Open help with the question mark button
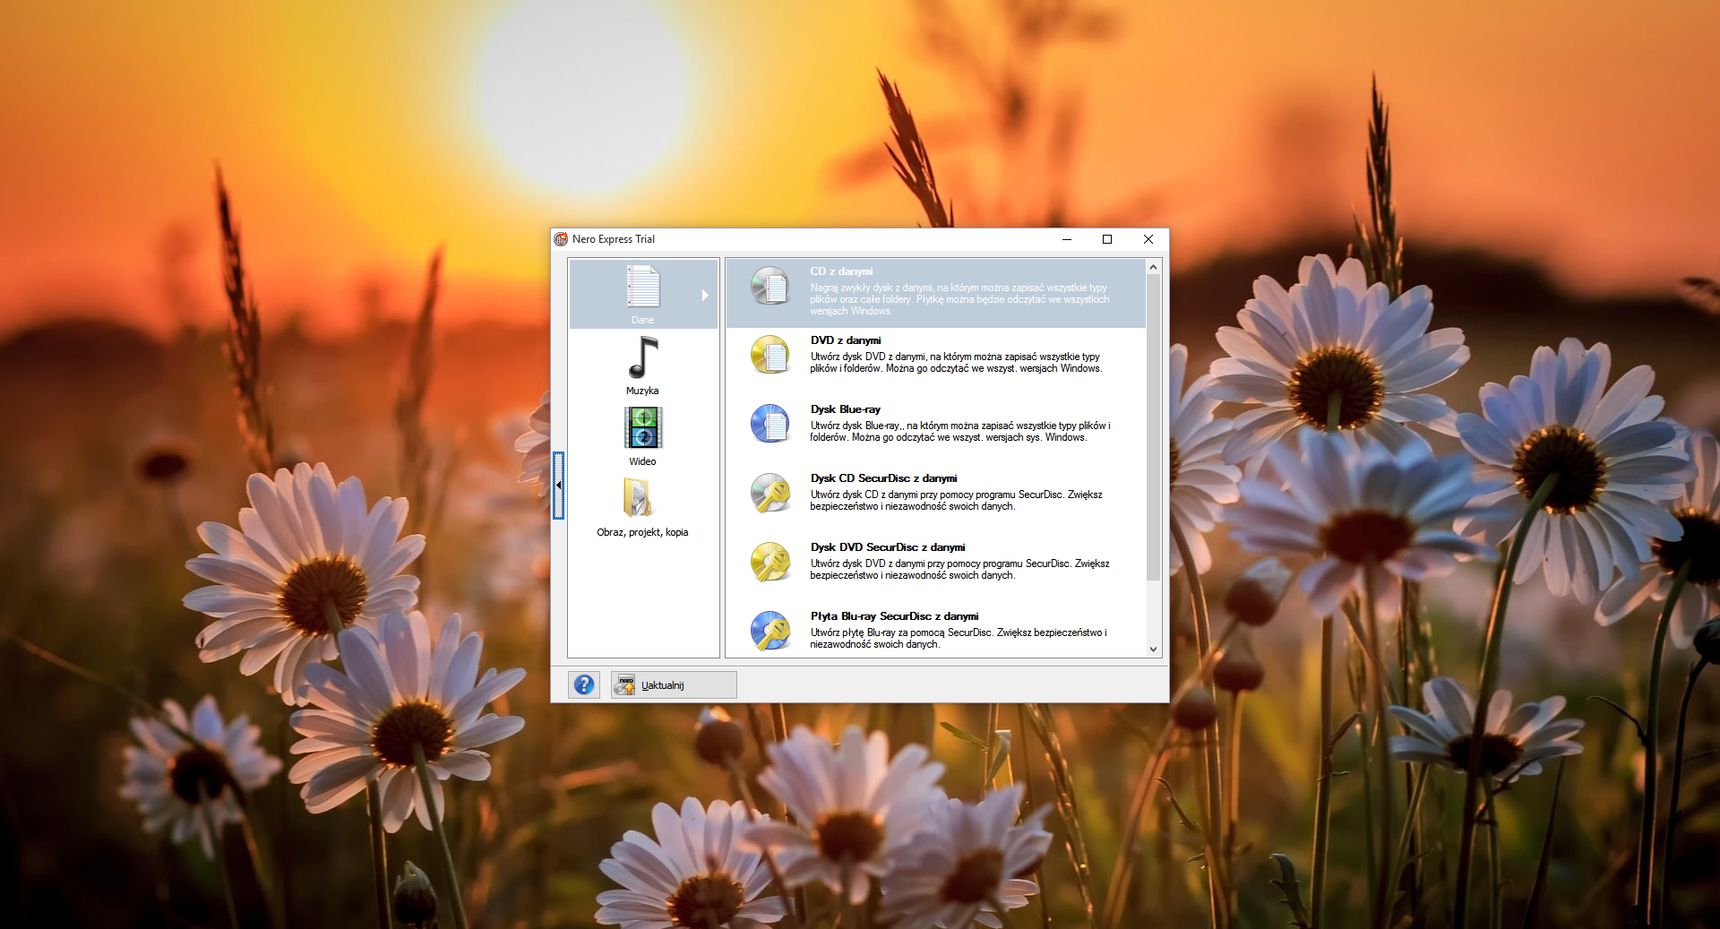This screenshot has height=929, width=1720. (584, 685)
